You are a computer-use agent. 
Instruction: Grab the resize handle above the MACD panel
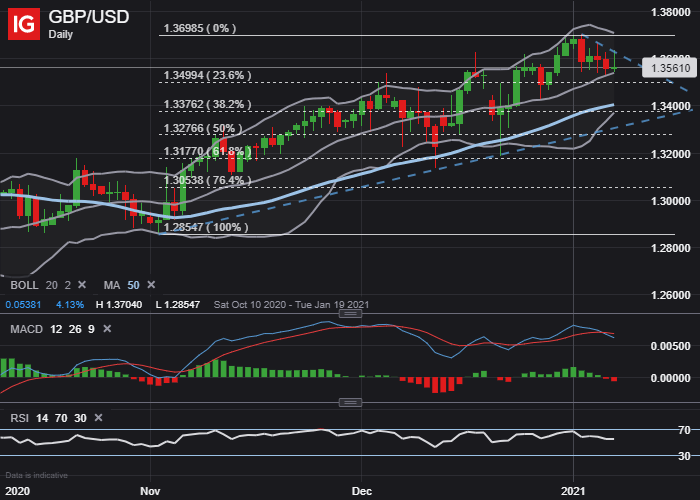pos(350,314)
